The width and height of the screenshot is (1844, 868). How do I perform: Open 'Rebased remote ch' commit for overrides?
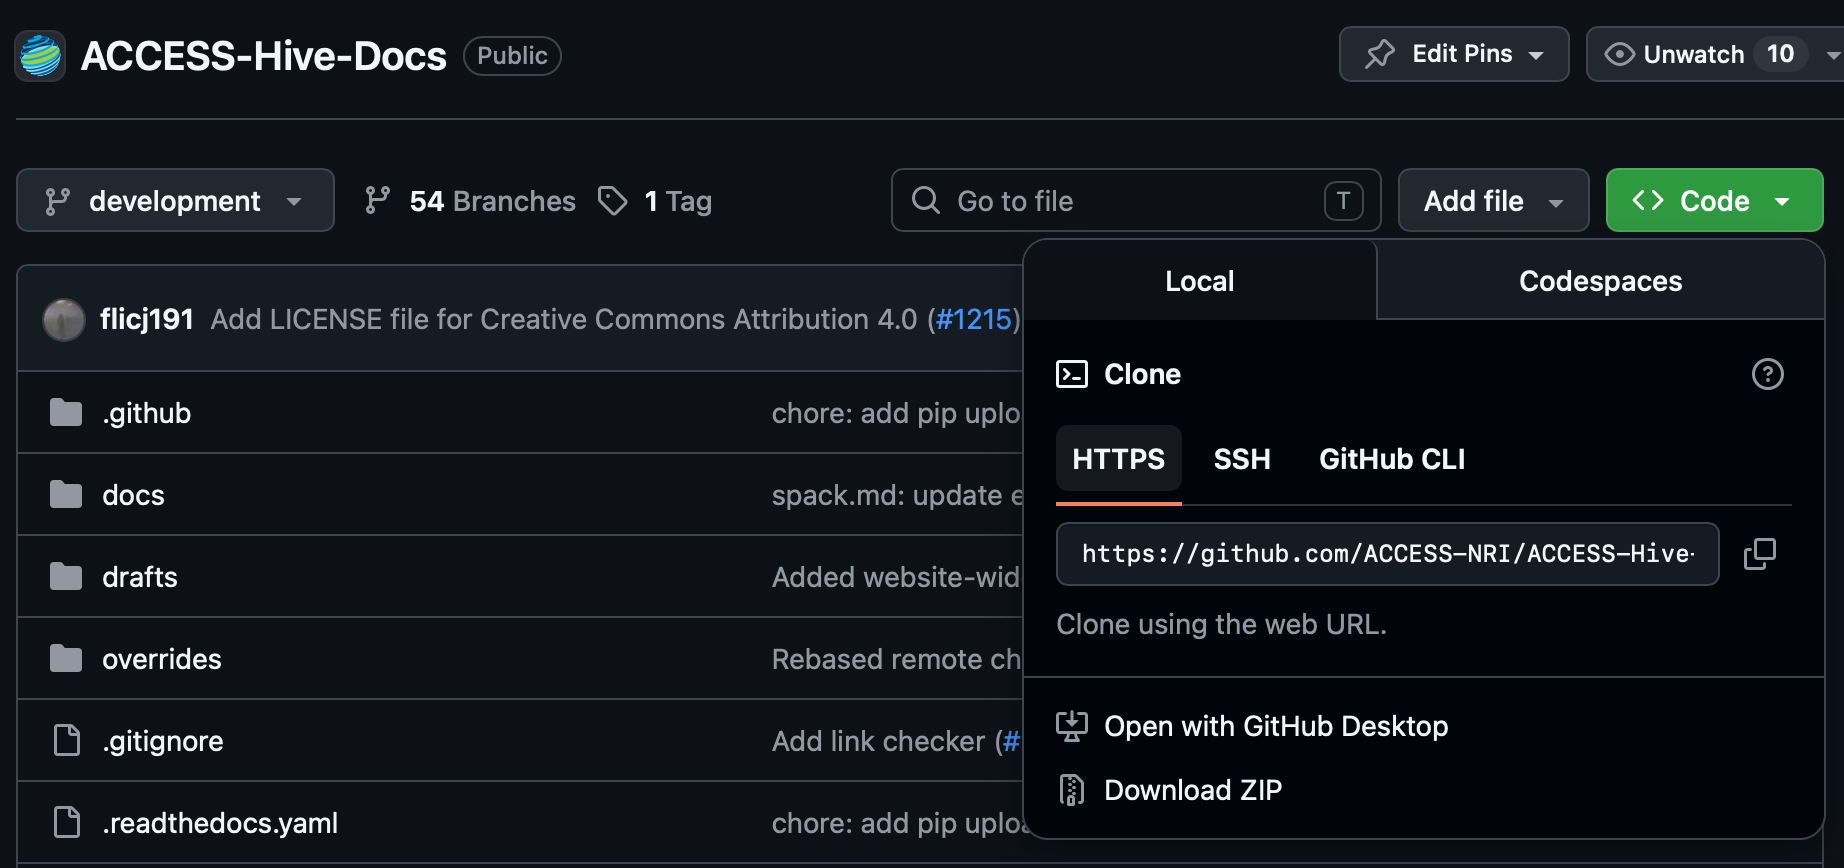click(896, 659)
